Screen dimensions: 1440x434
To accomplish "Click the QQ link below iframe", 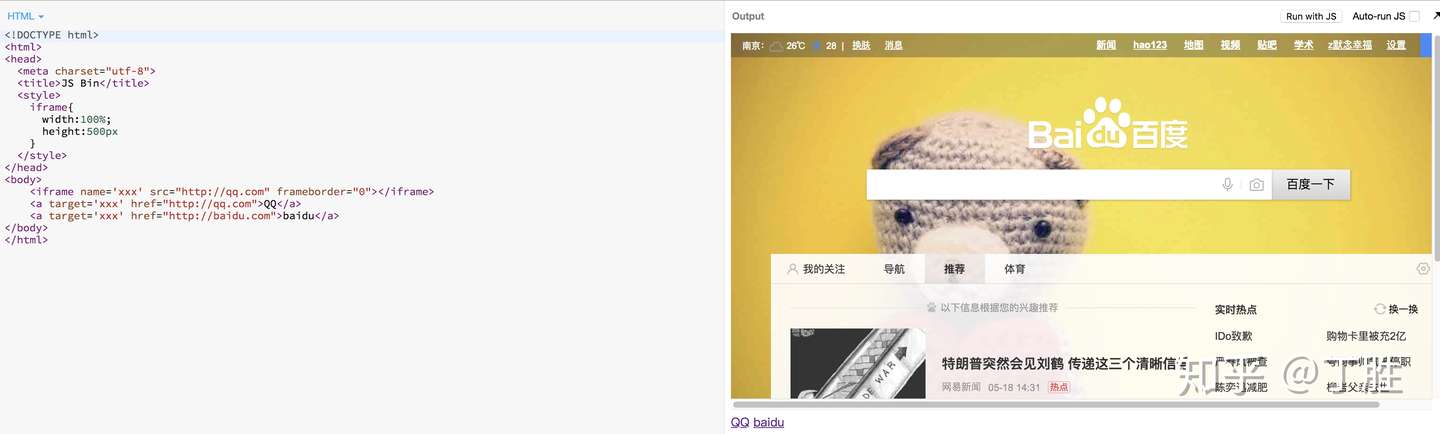I will (x=740, y=423).
